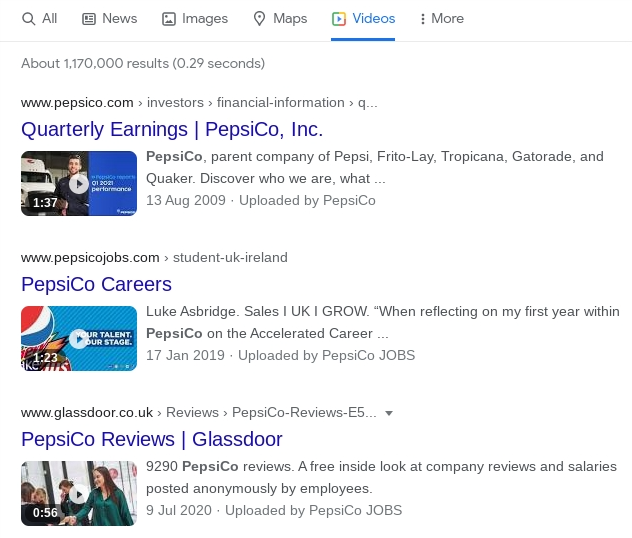The image size is (632, 538).
Task: Play the PepsiCo Careers video thumbnail
Action: pyautogui.click(x=79, y=338)
